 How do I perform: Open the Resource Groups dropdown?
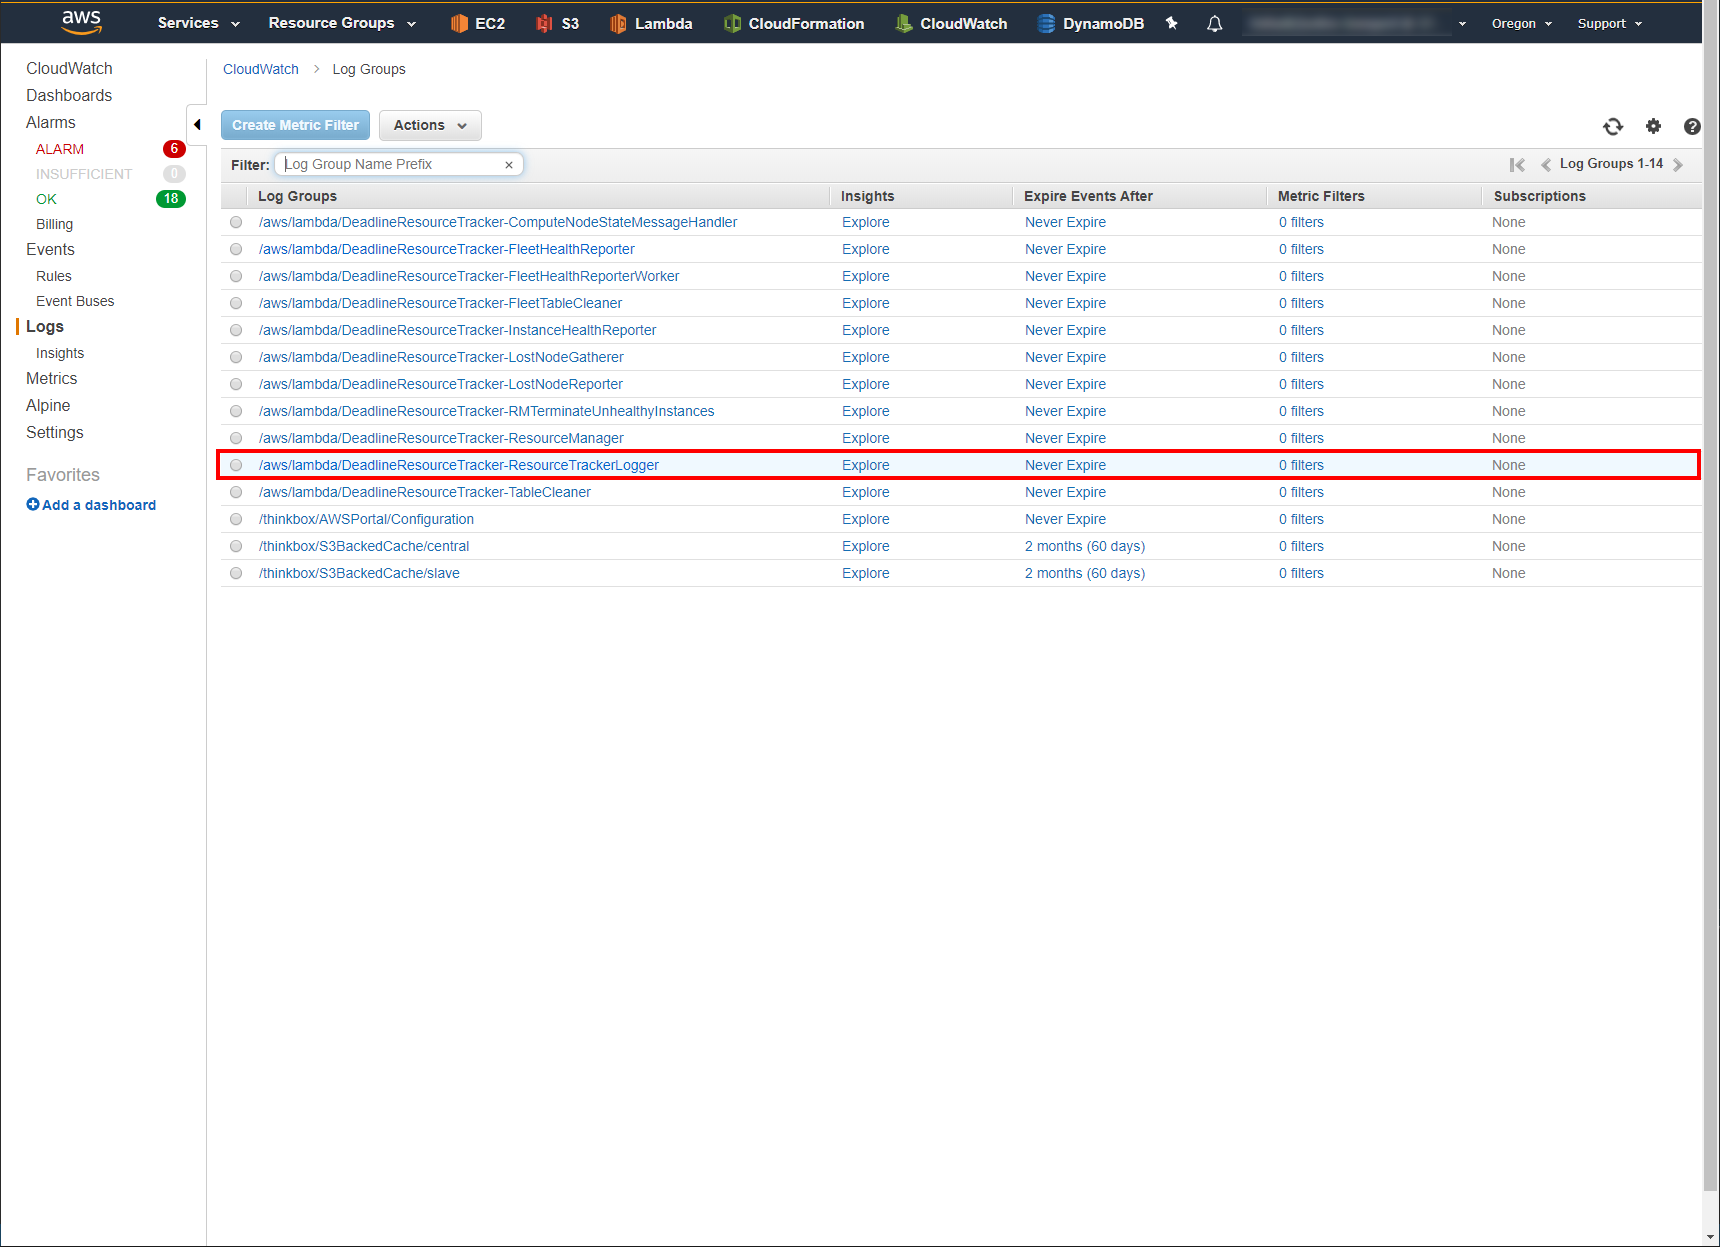[x=342, y=23]
